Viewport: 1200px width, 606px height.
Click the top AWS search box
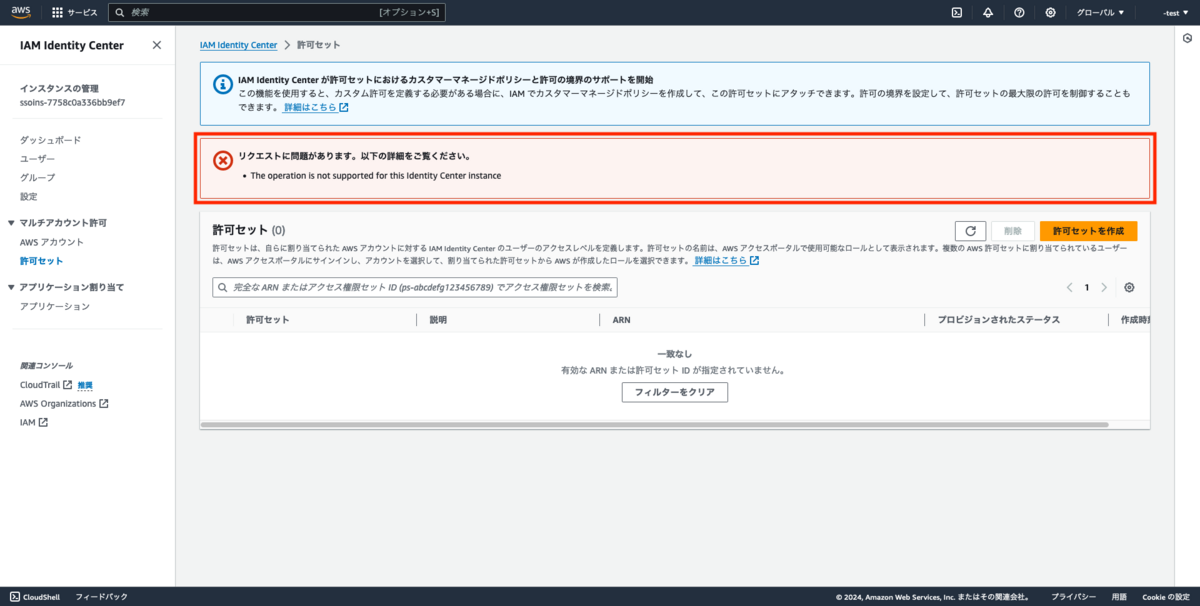(x=276, y=13)
